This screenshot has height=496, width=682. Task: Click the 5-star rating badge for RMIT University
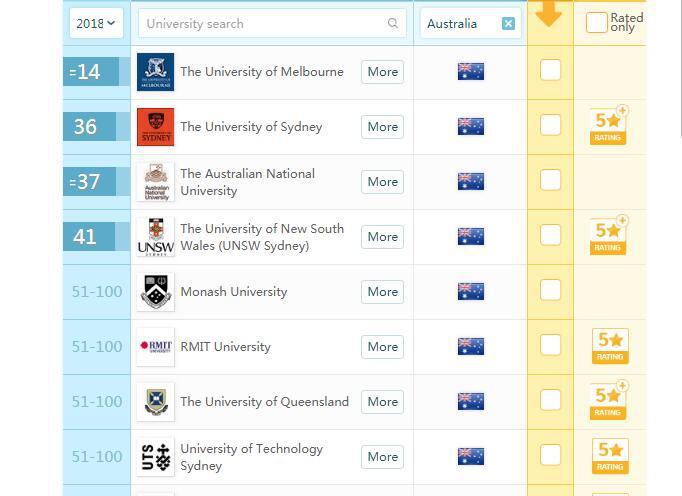pos(609,346)
